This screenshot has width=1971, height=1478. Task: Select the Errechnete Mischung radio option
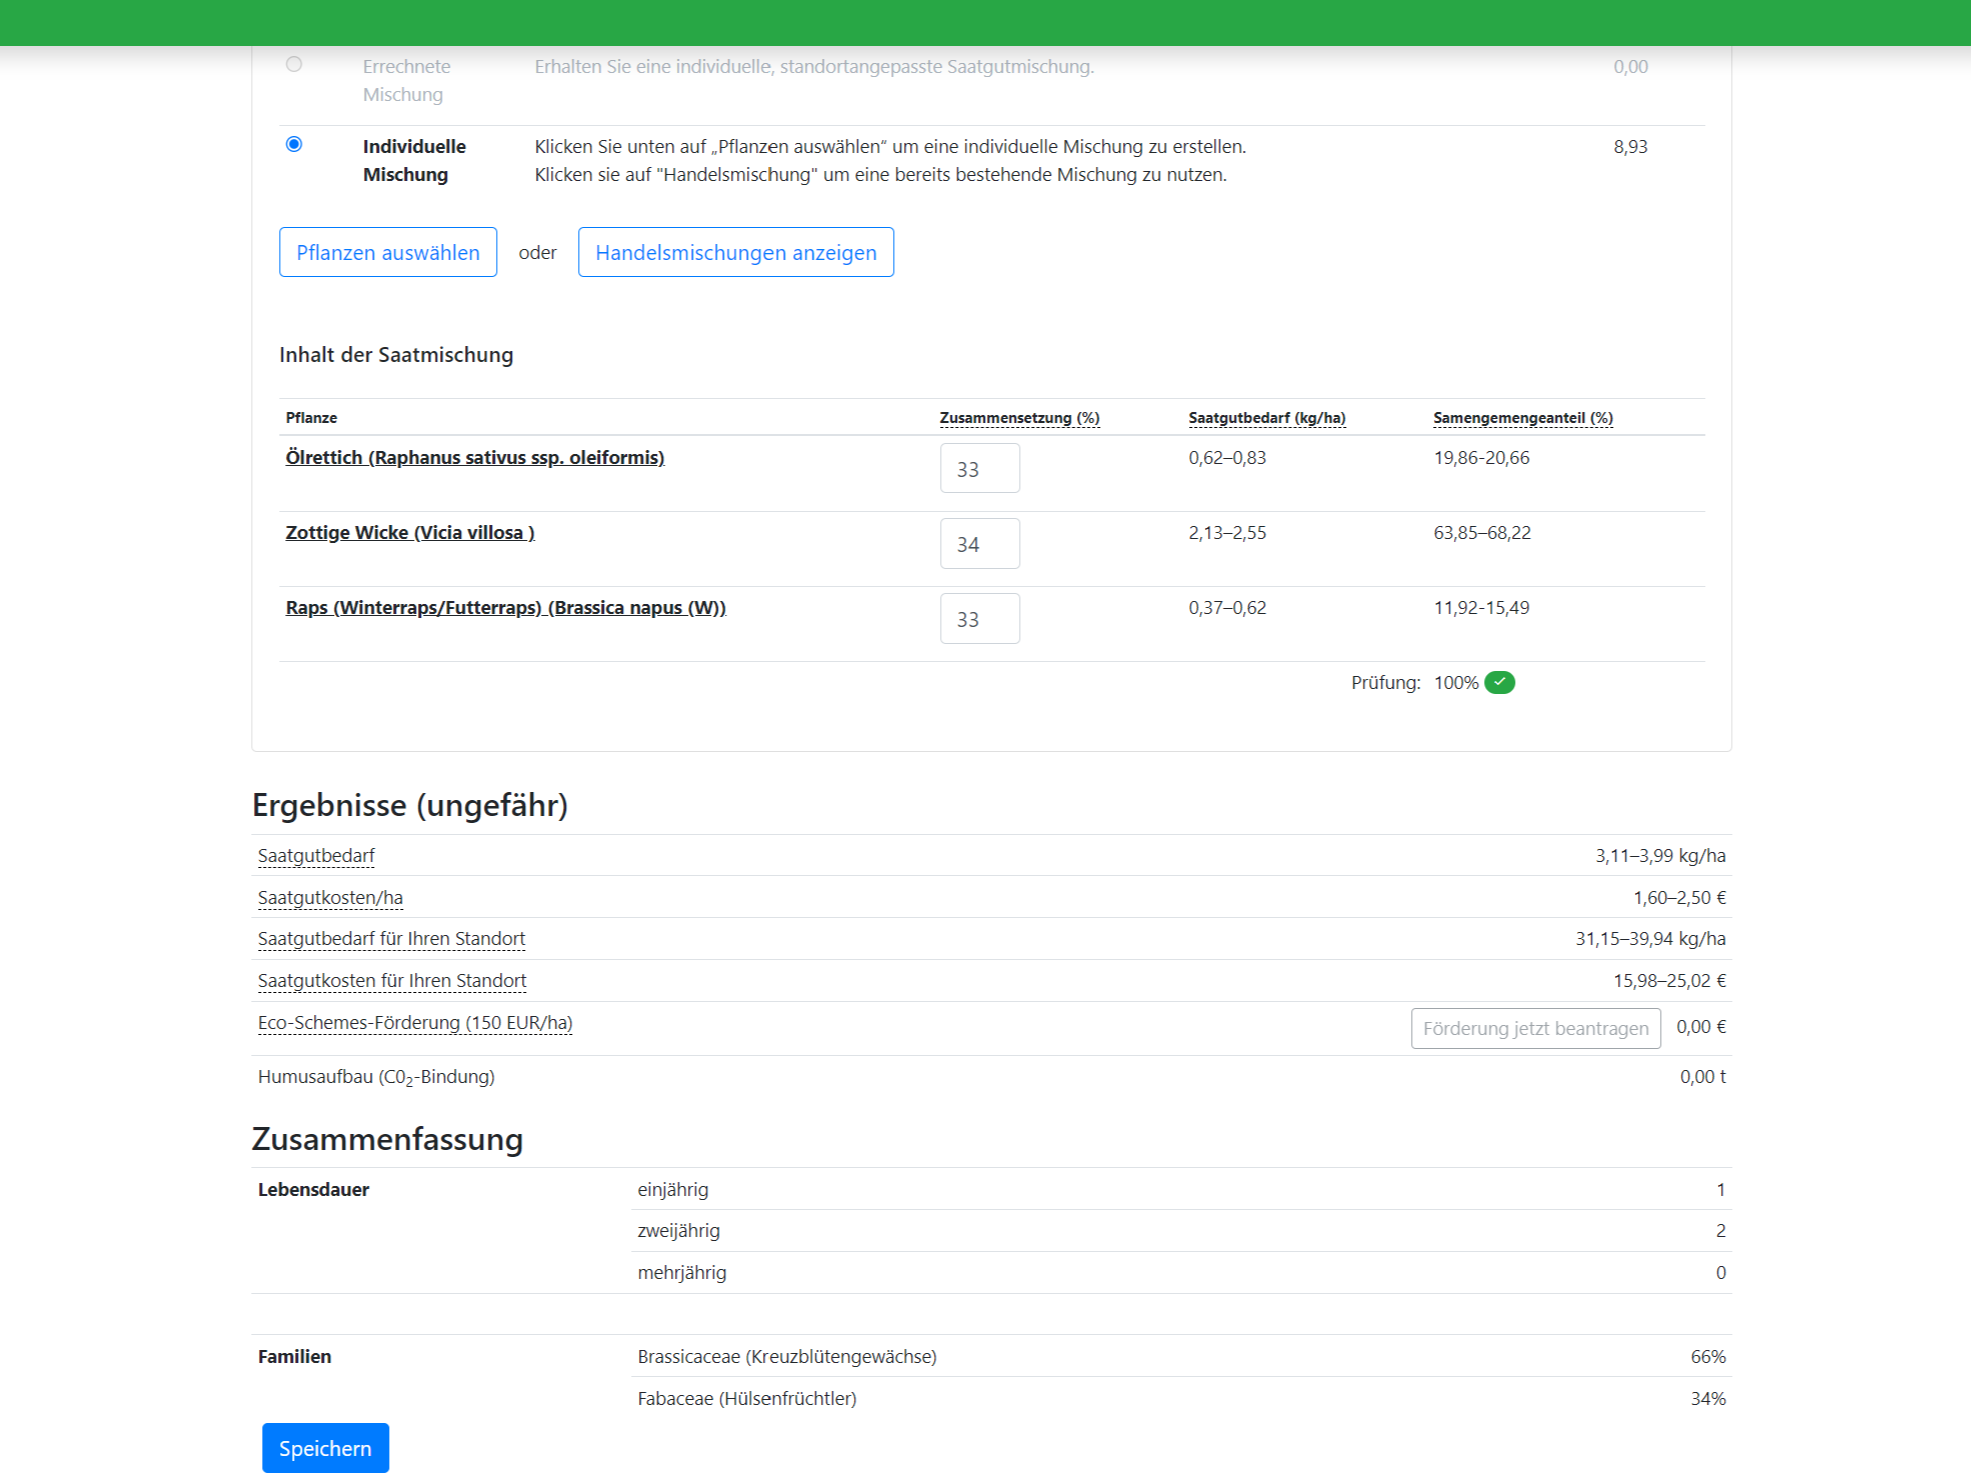(x=294, y=64)
